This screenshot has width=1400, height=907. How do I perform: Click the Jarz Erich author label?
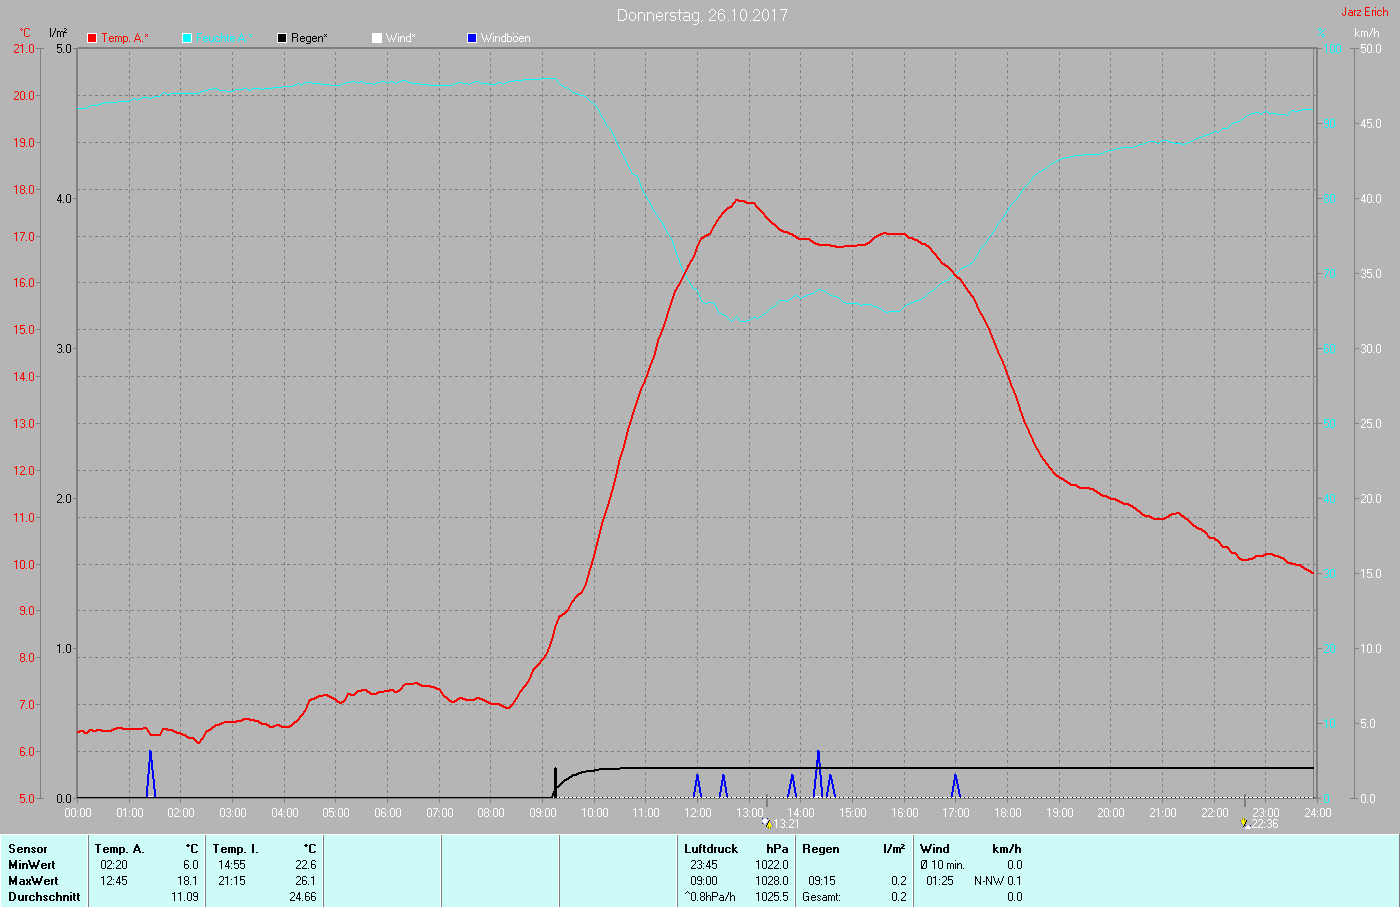pyautogui.click(x=1365, y=12)
